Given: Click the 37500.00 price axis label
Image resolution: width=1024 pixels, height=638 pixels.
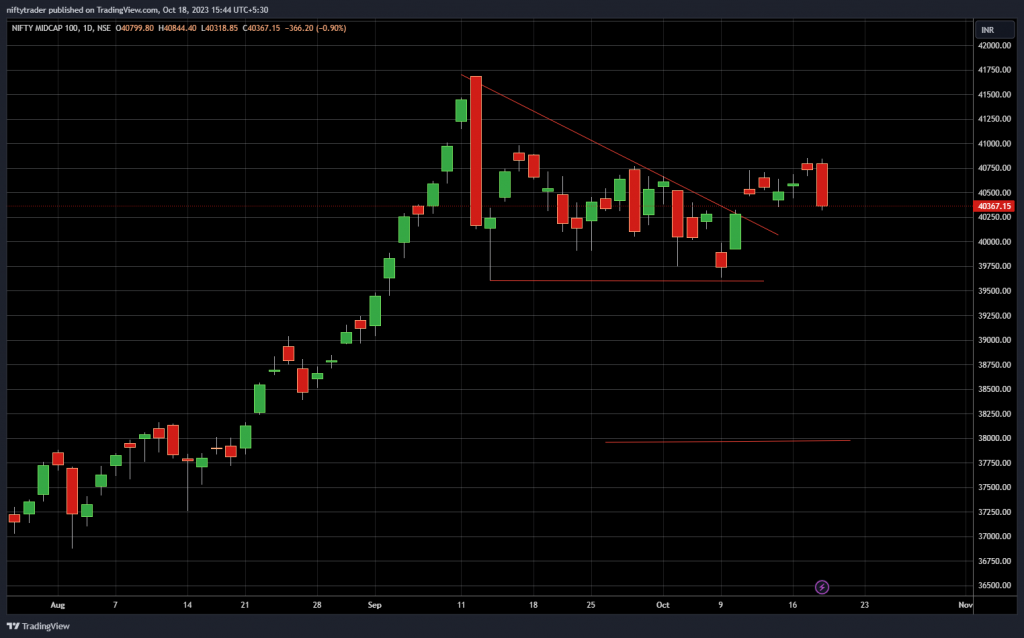Looking at the screenshot, I should point(995,487).
